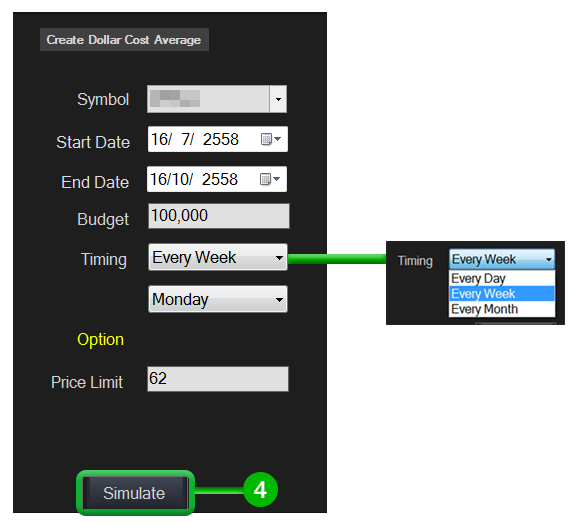This screenshot has height=531, width=579.
Task: Click the End Date month value 10
Action: coord(180,179)
